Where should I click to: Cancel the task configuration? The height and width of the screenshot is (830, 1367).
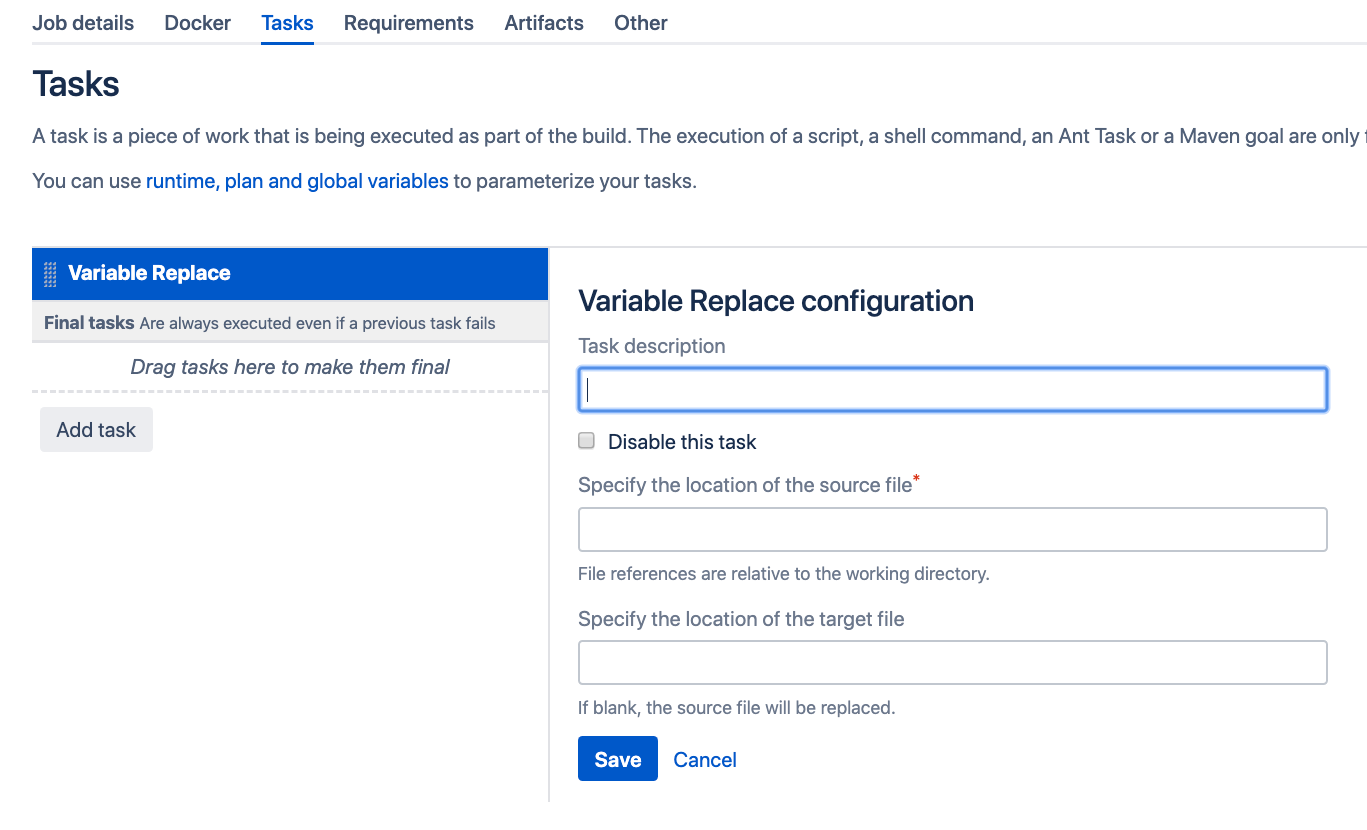tap(705, 760)
